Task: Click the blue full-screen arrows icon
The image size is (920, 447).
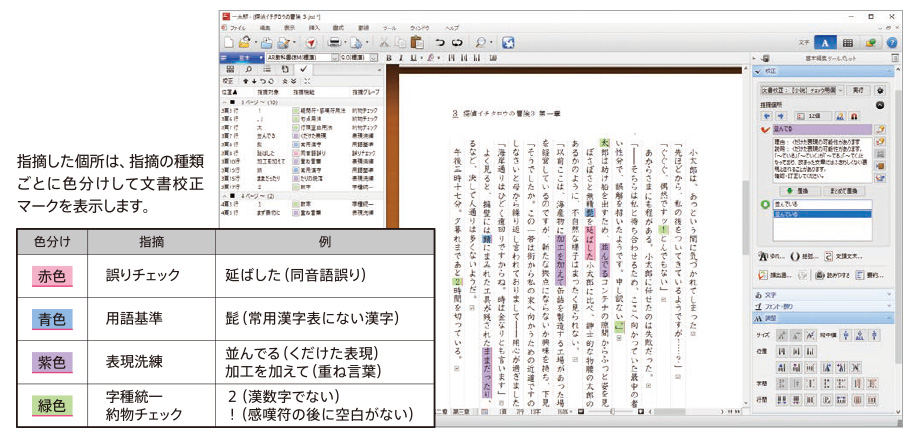Action: click(508, 43)
